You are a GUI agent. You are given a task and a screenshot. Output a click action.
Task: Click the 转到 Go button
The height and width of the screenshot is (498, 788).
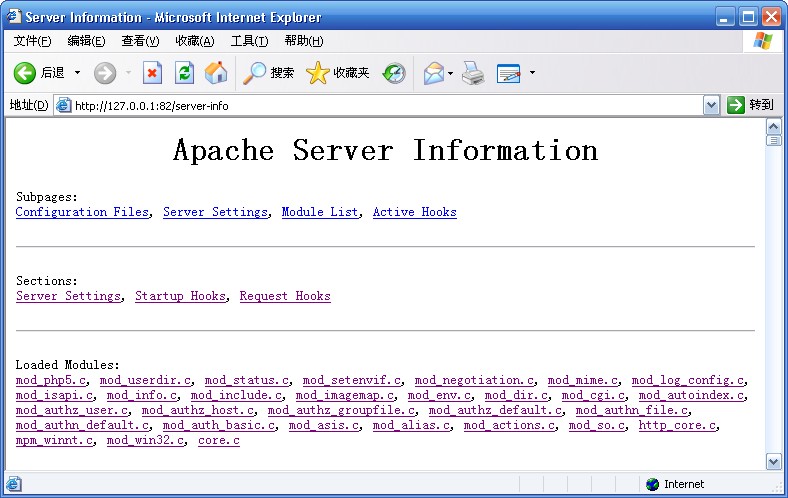pyautogui.click(x=750, y=105)
